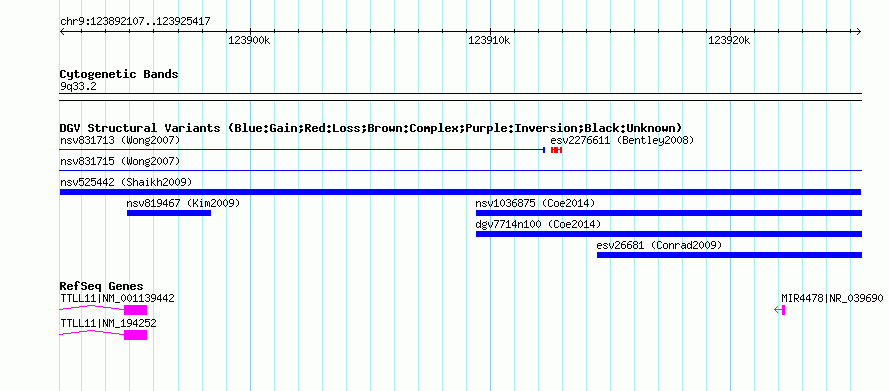Click the MIR4478 gene arrow glyph
890x391 pixels.
tap(780, 310)
